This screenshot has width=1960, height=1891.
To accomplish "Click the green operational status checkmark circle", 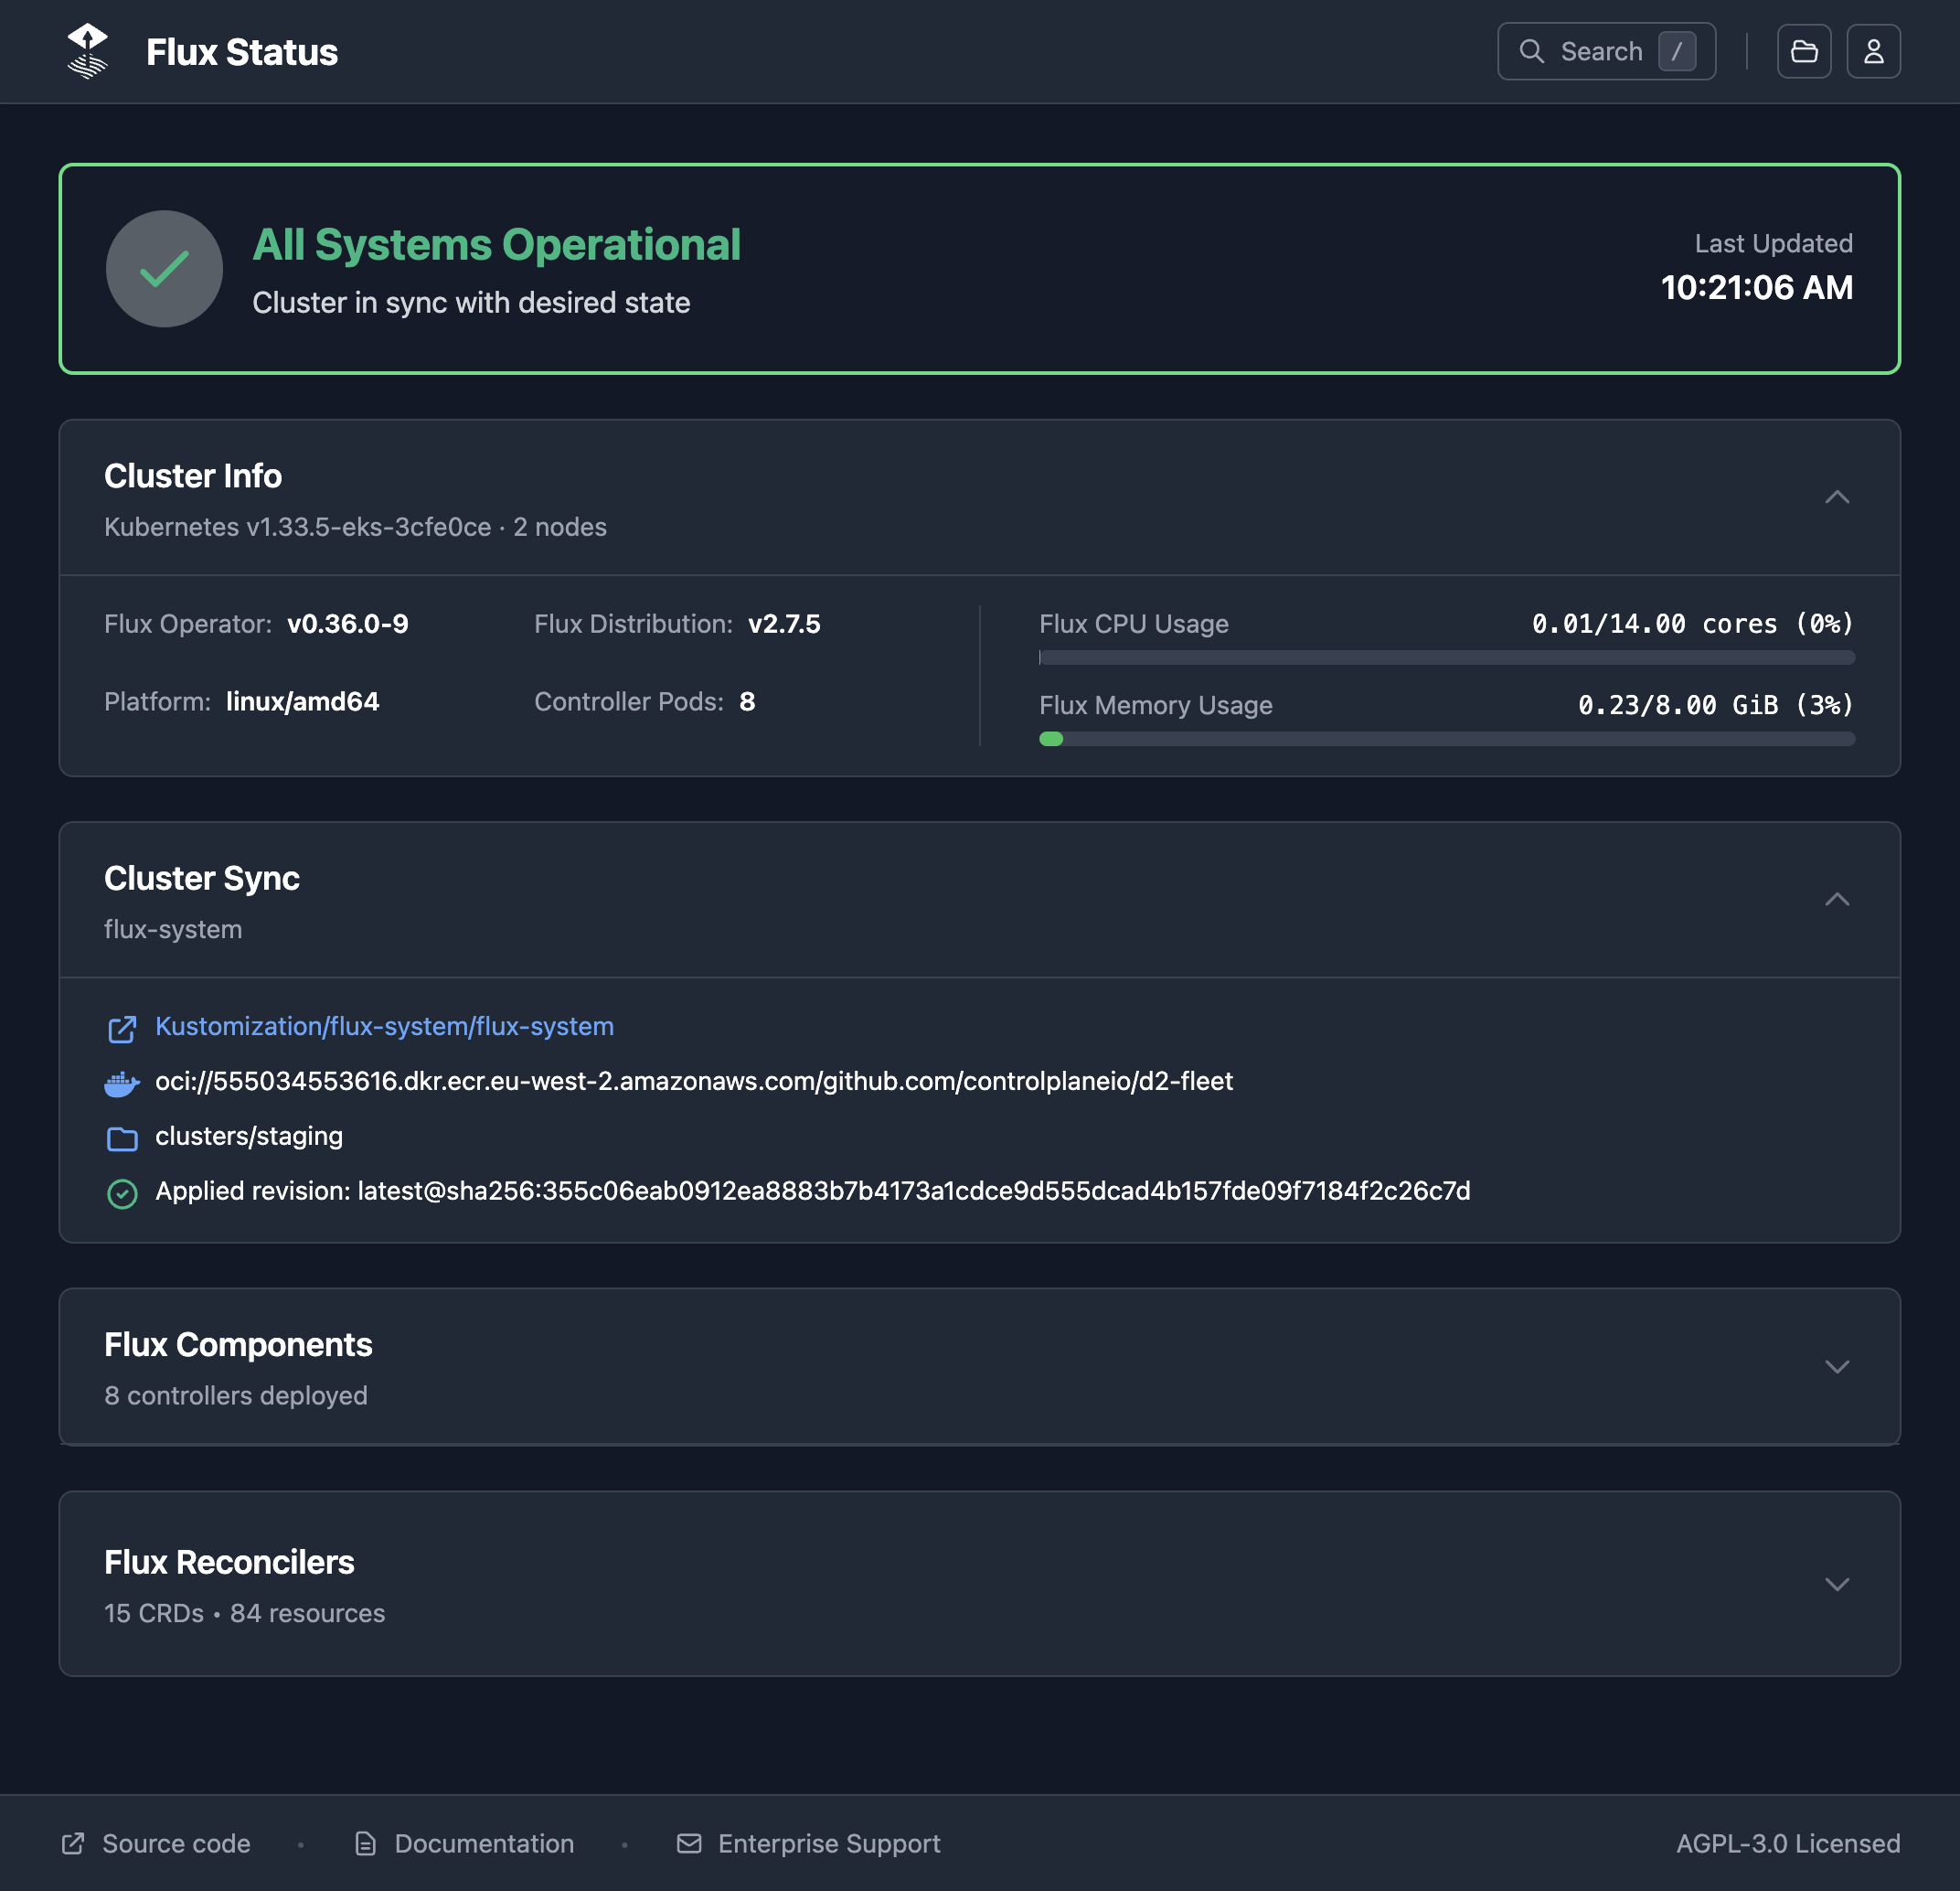I will 164,268.
